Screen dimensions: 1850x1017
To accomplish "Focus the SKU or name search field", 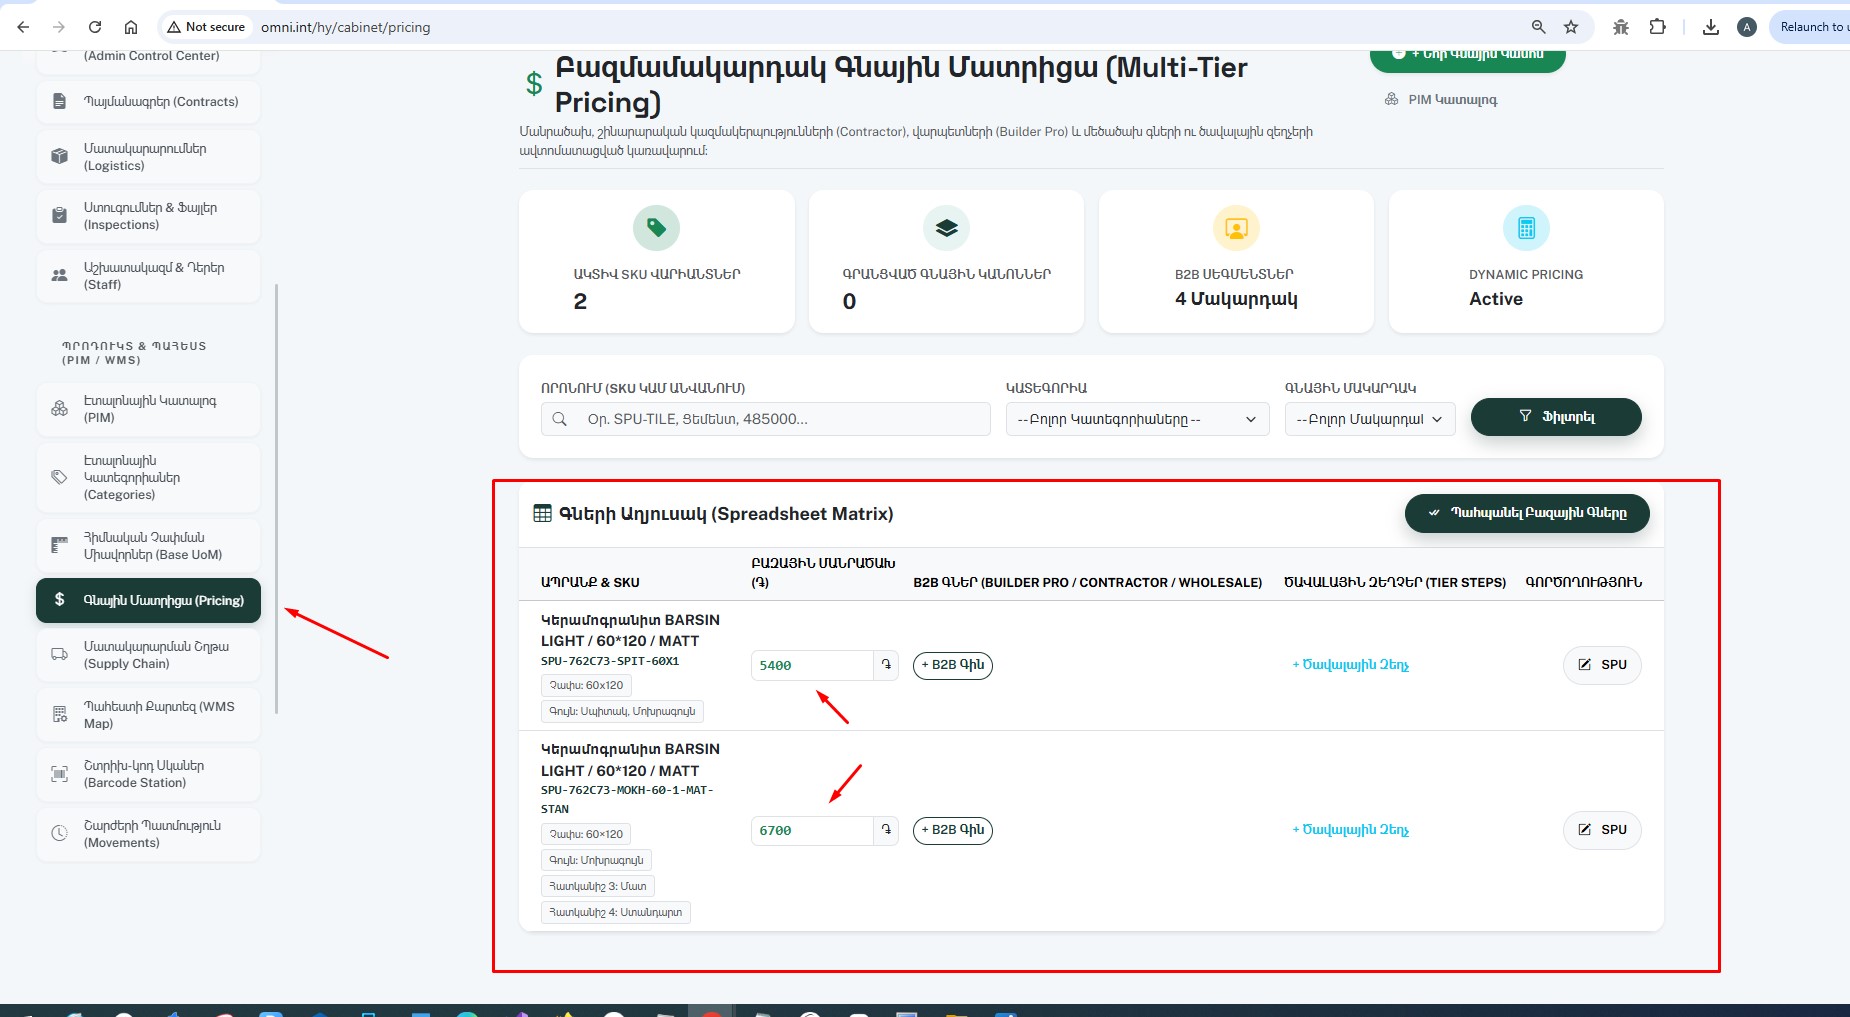I will point(766,419).
